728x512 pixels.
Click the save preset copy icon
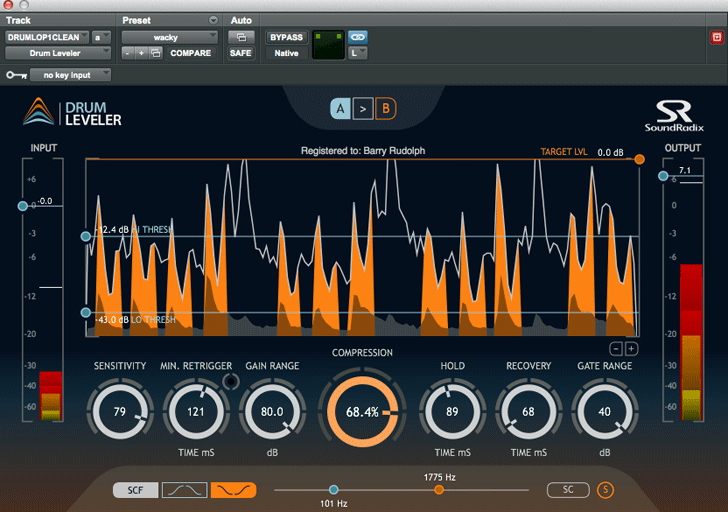pos(156,53)
